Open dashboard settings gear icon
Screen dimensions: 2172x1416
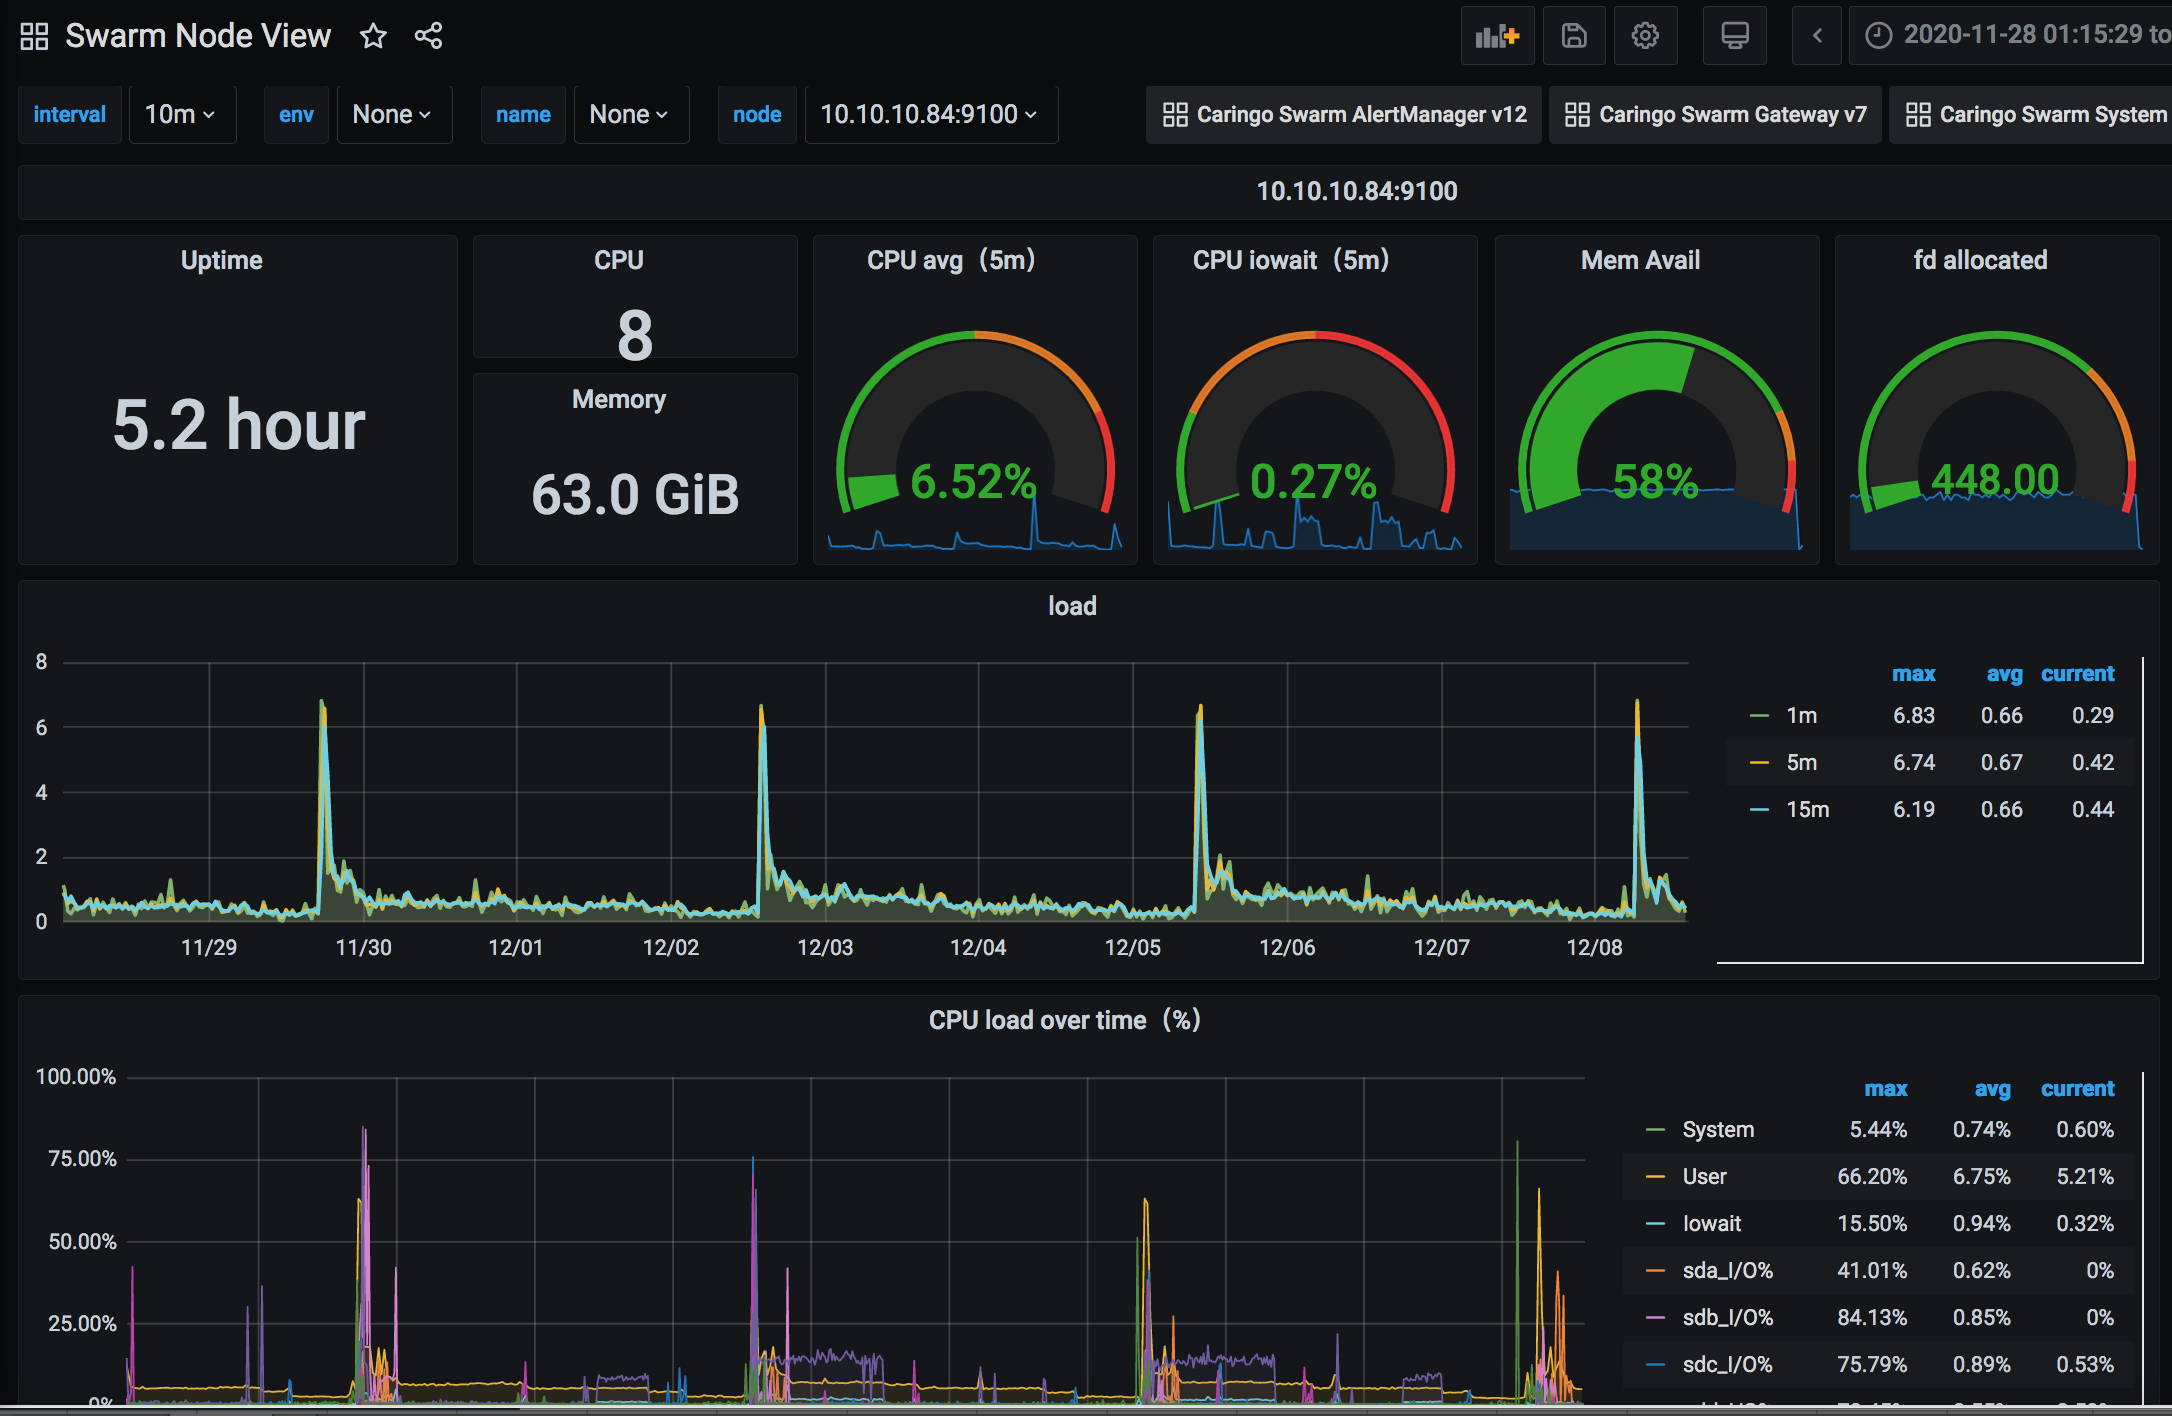pos(1645,36)
